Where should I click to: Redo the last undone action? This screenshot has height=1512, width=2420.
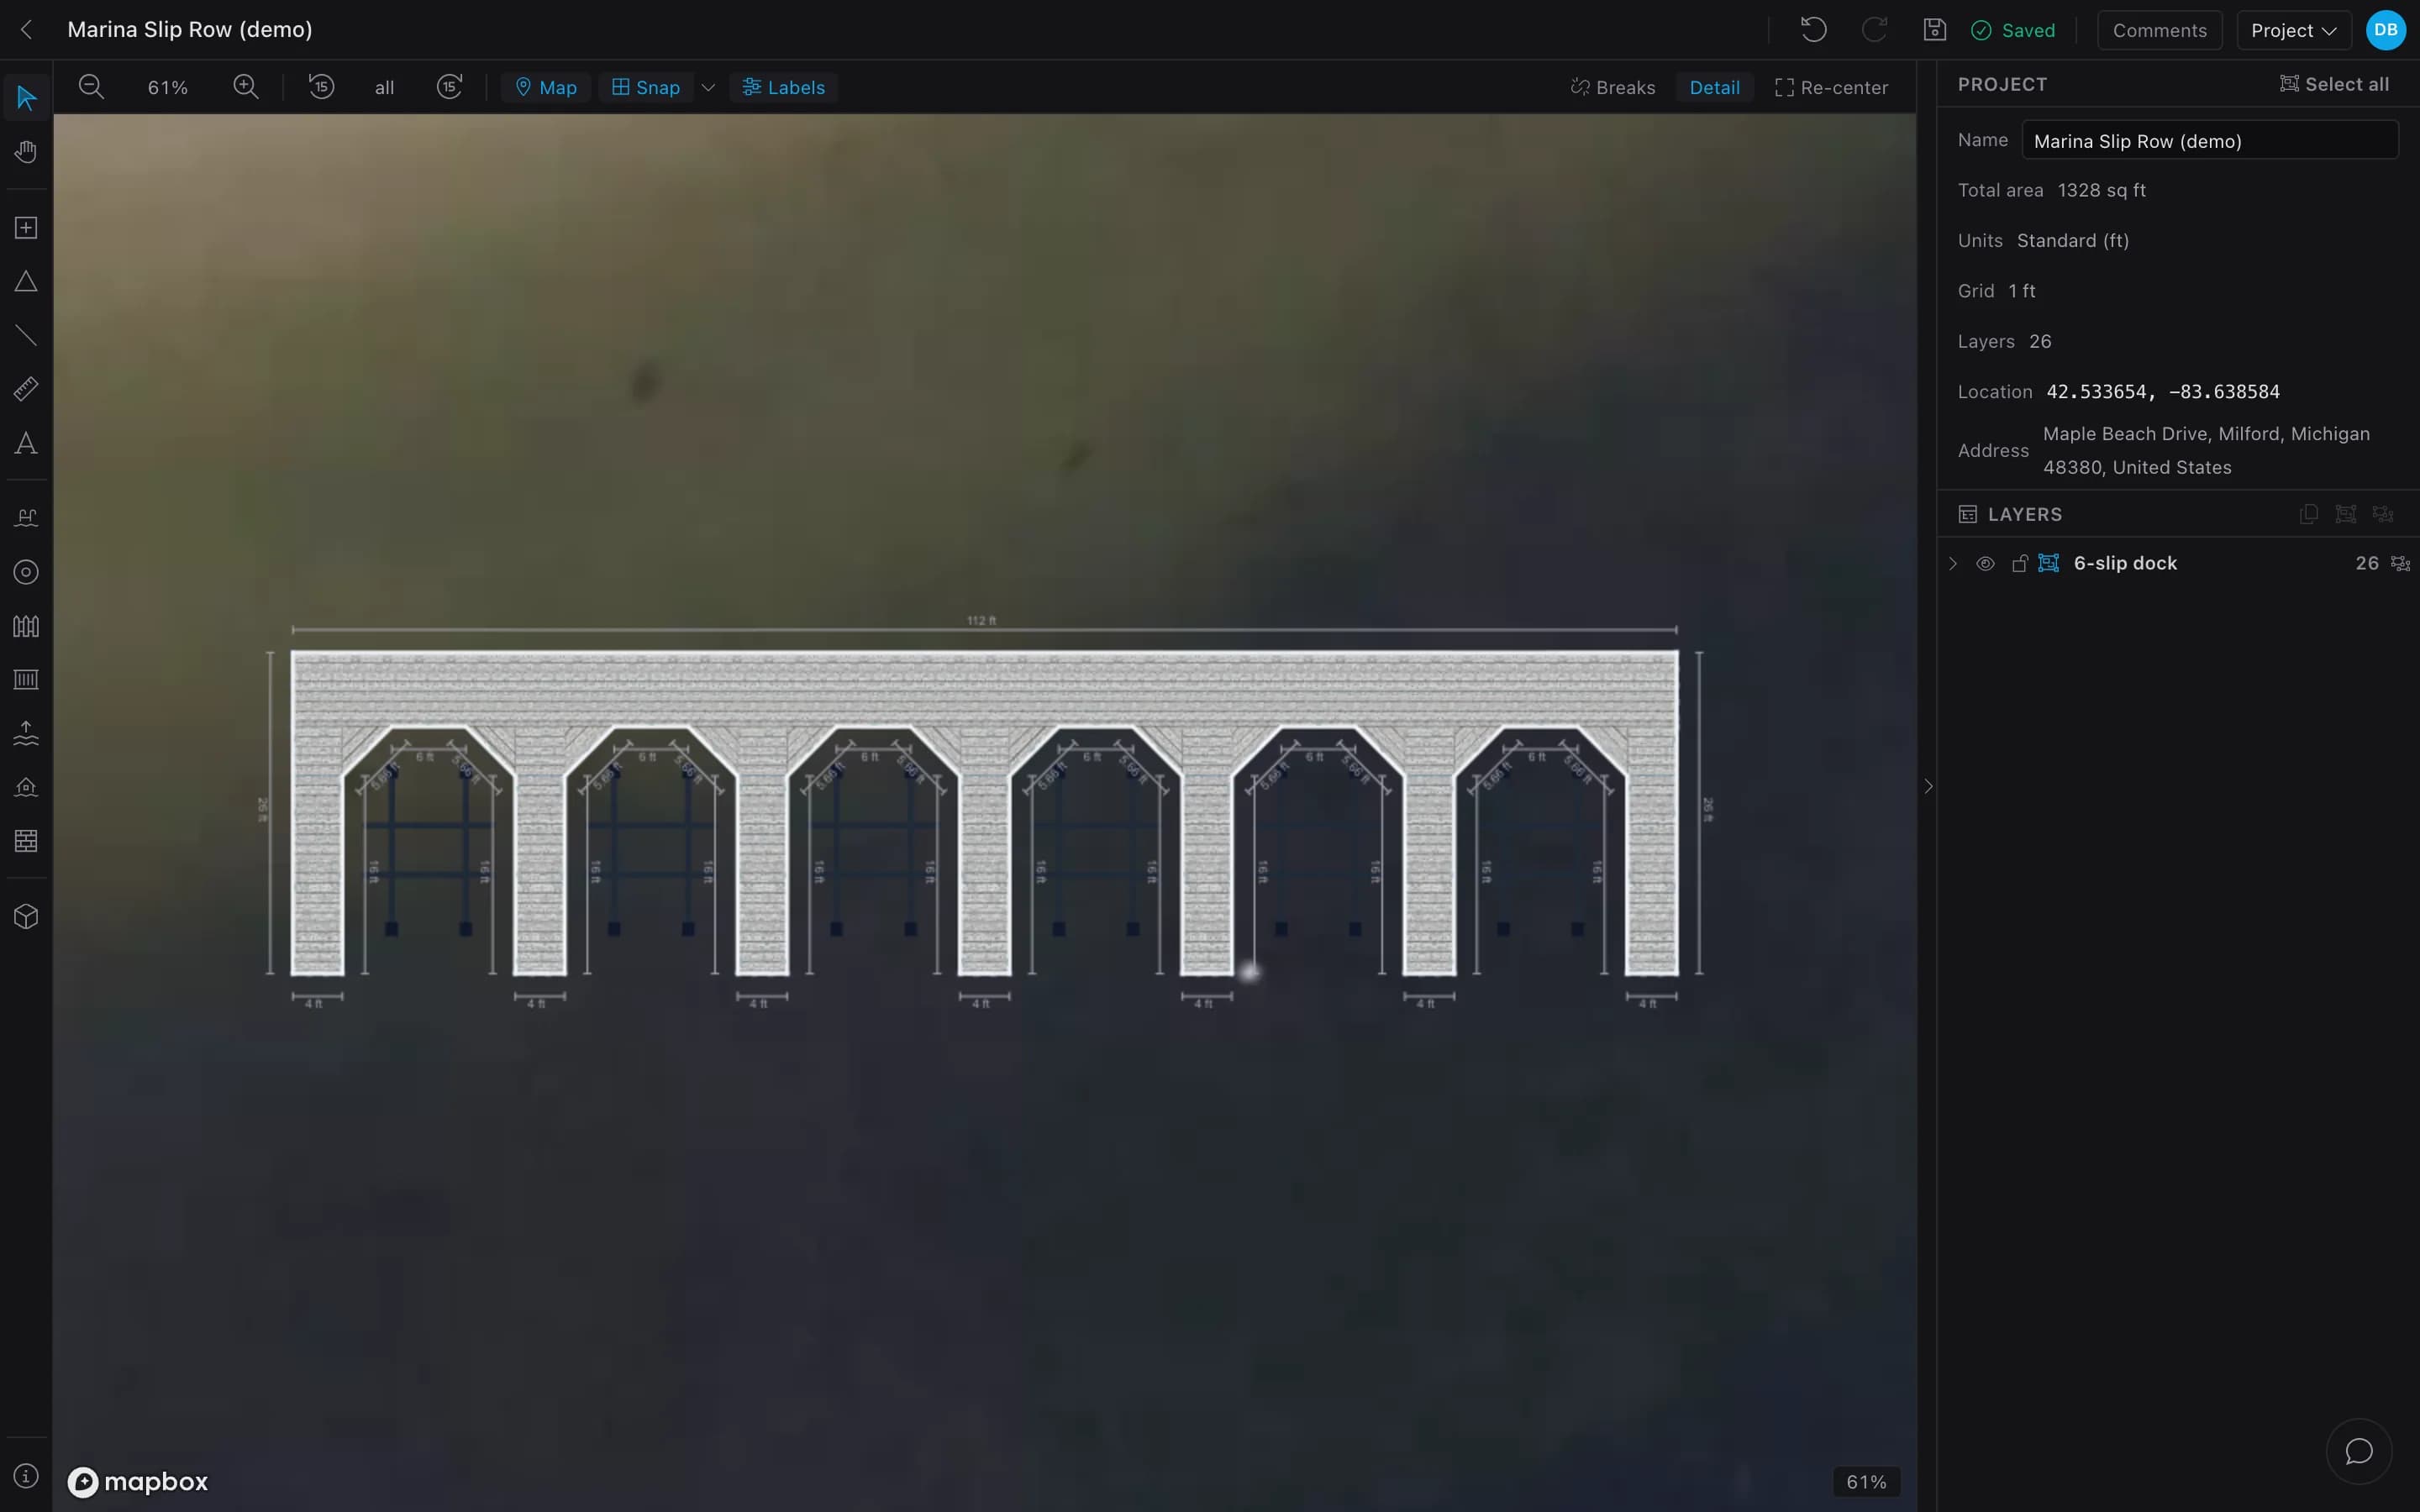coord(1874,30)
